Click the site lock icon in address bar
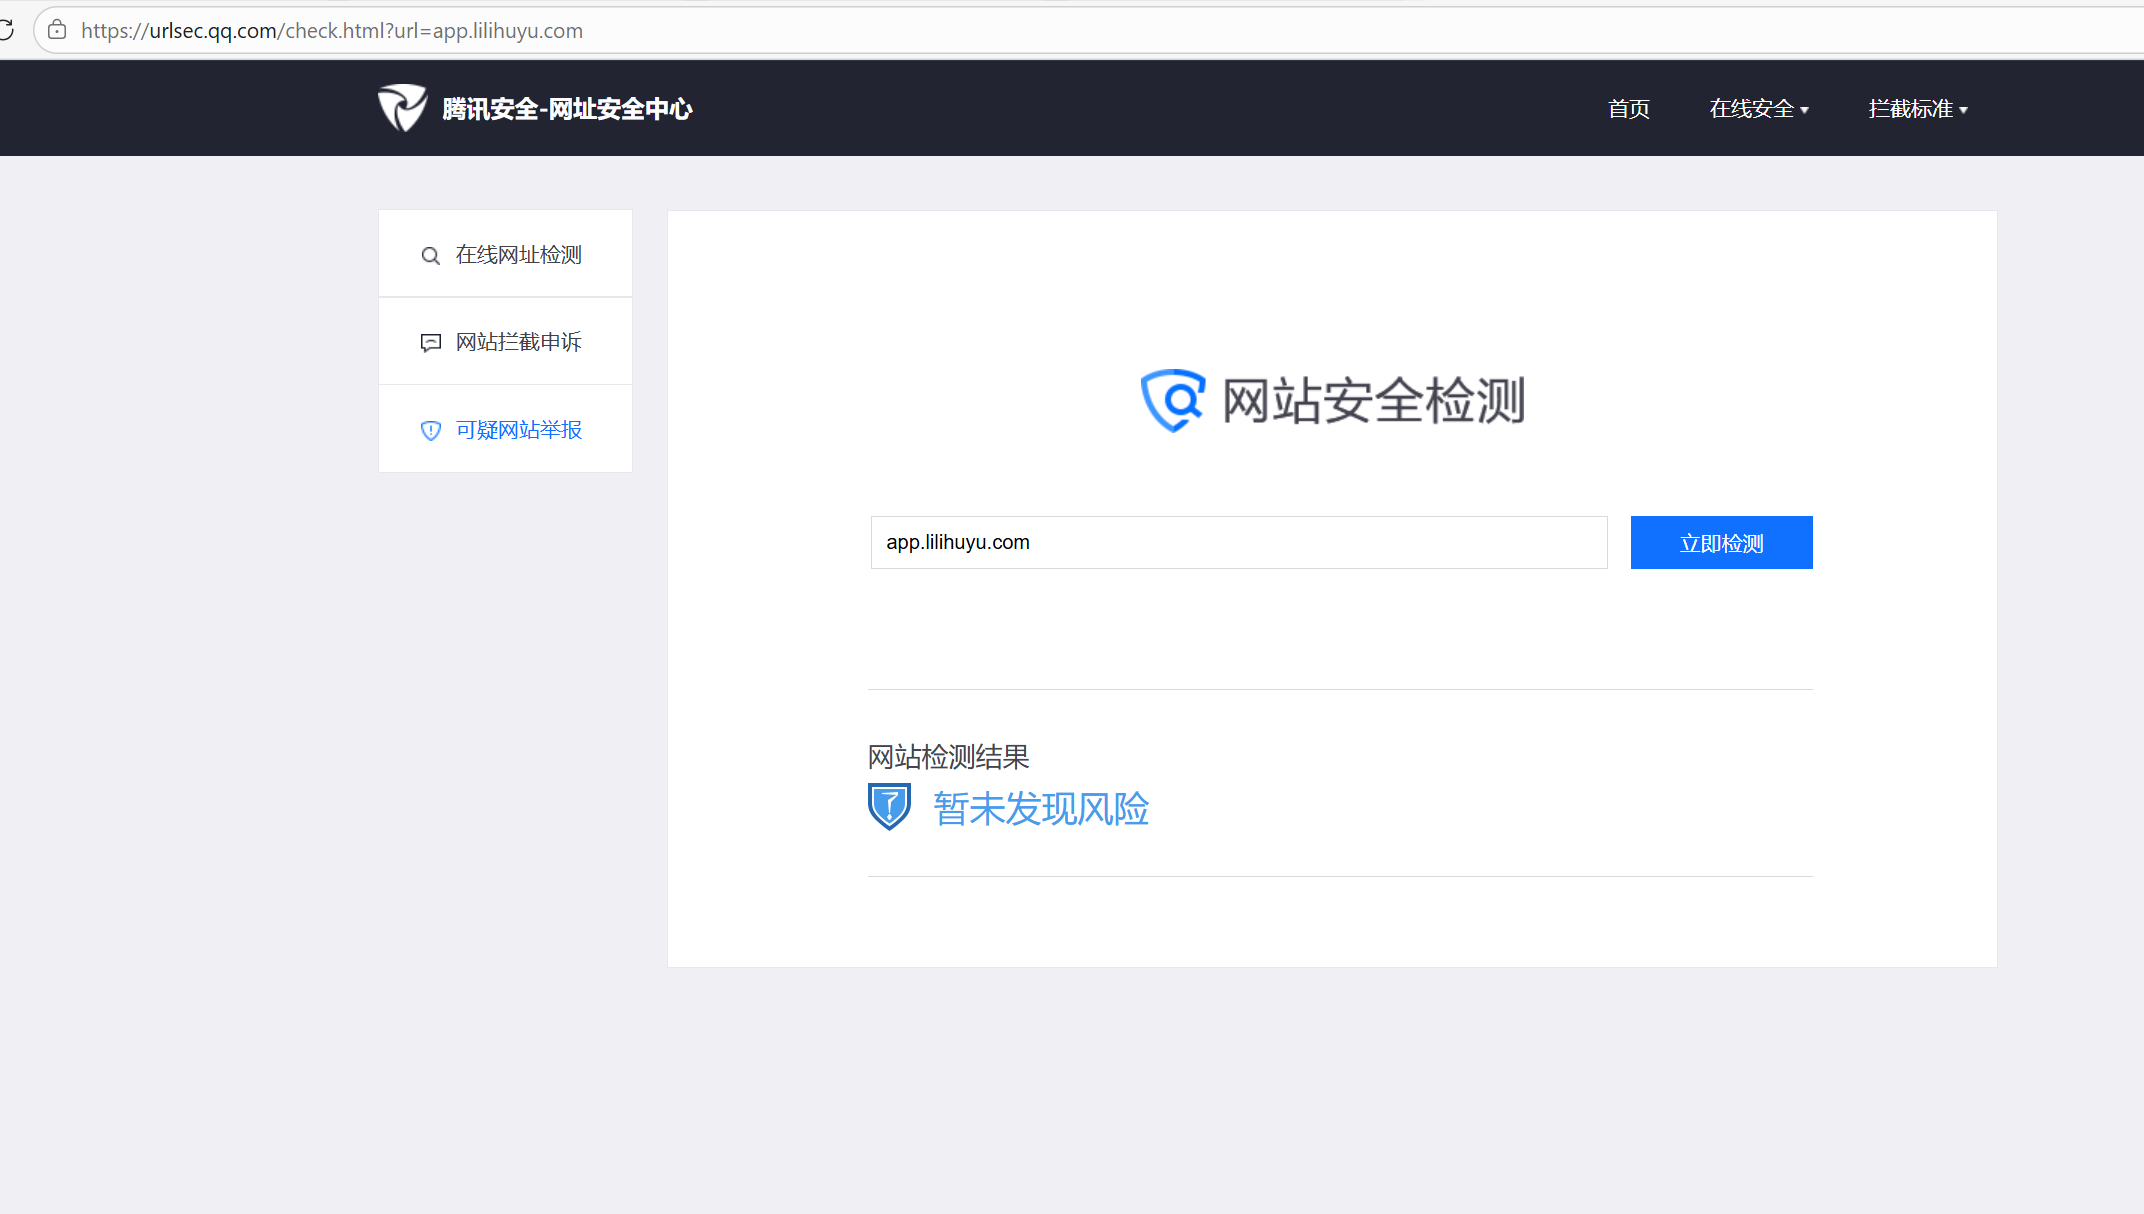The height and width of the screenshot is (1214, 2144). point(58,30)
